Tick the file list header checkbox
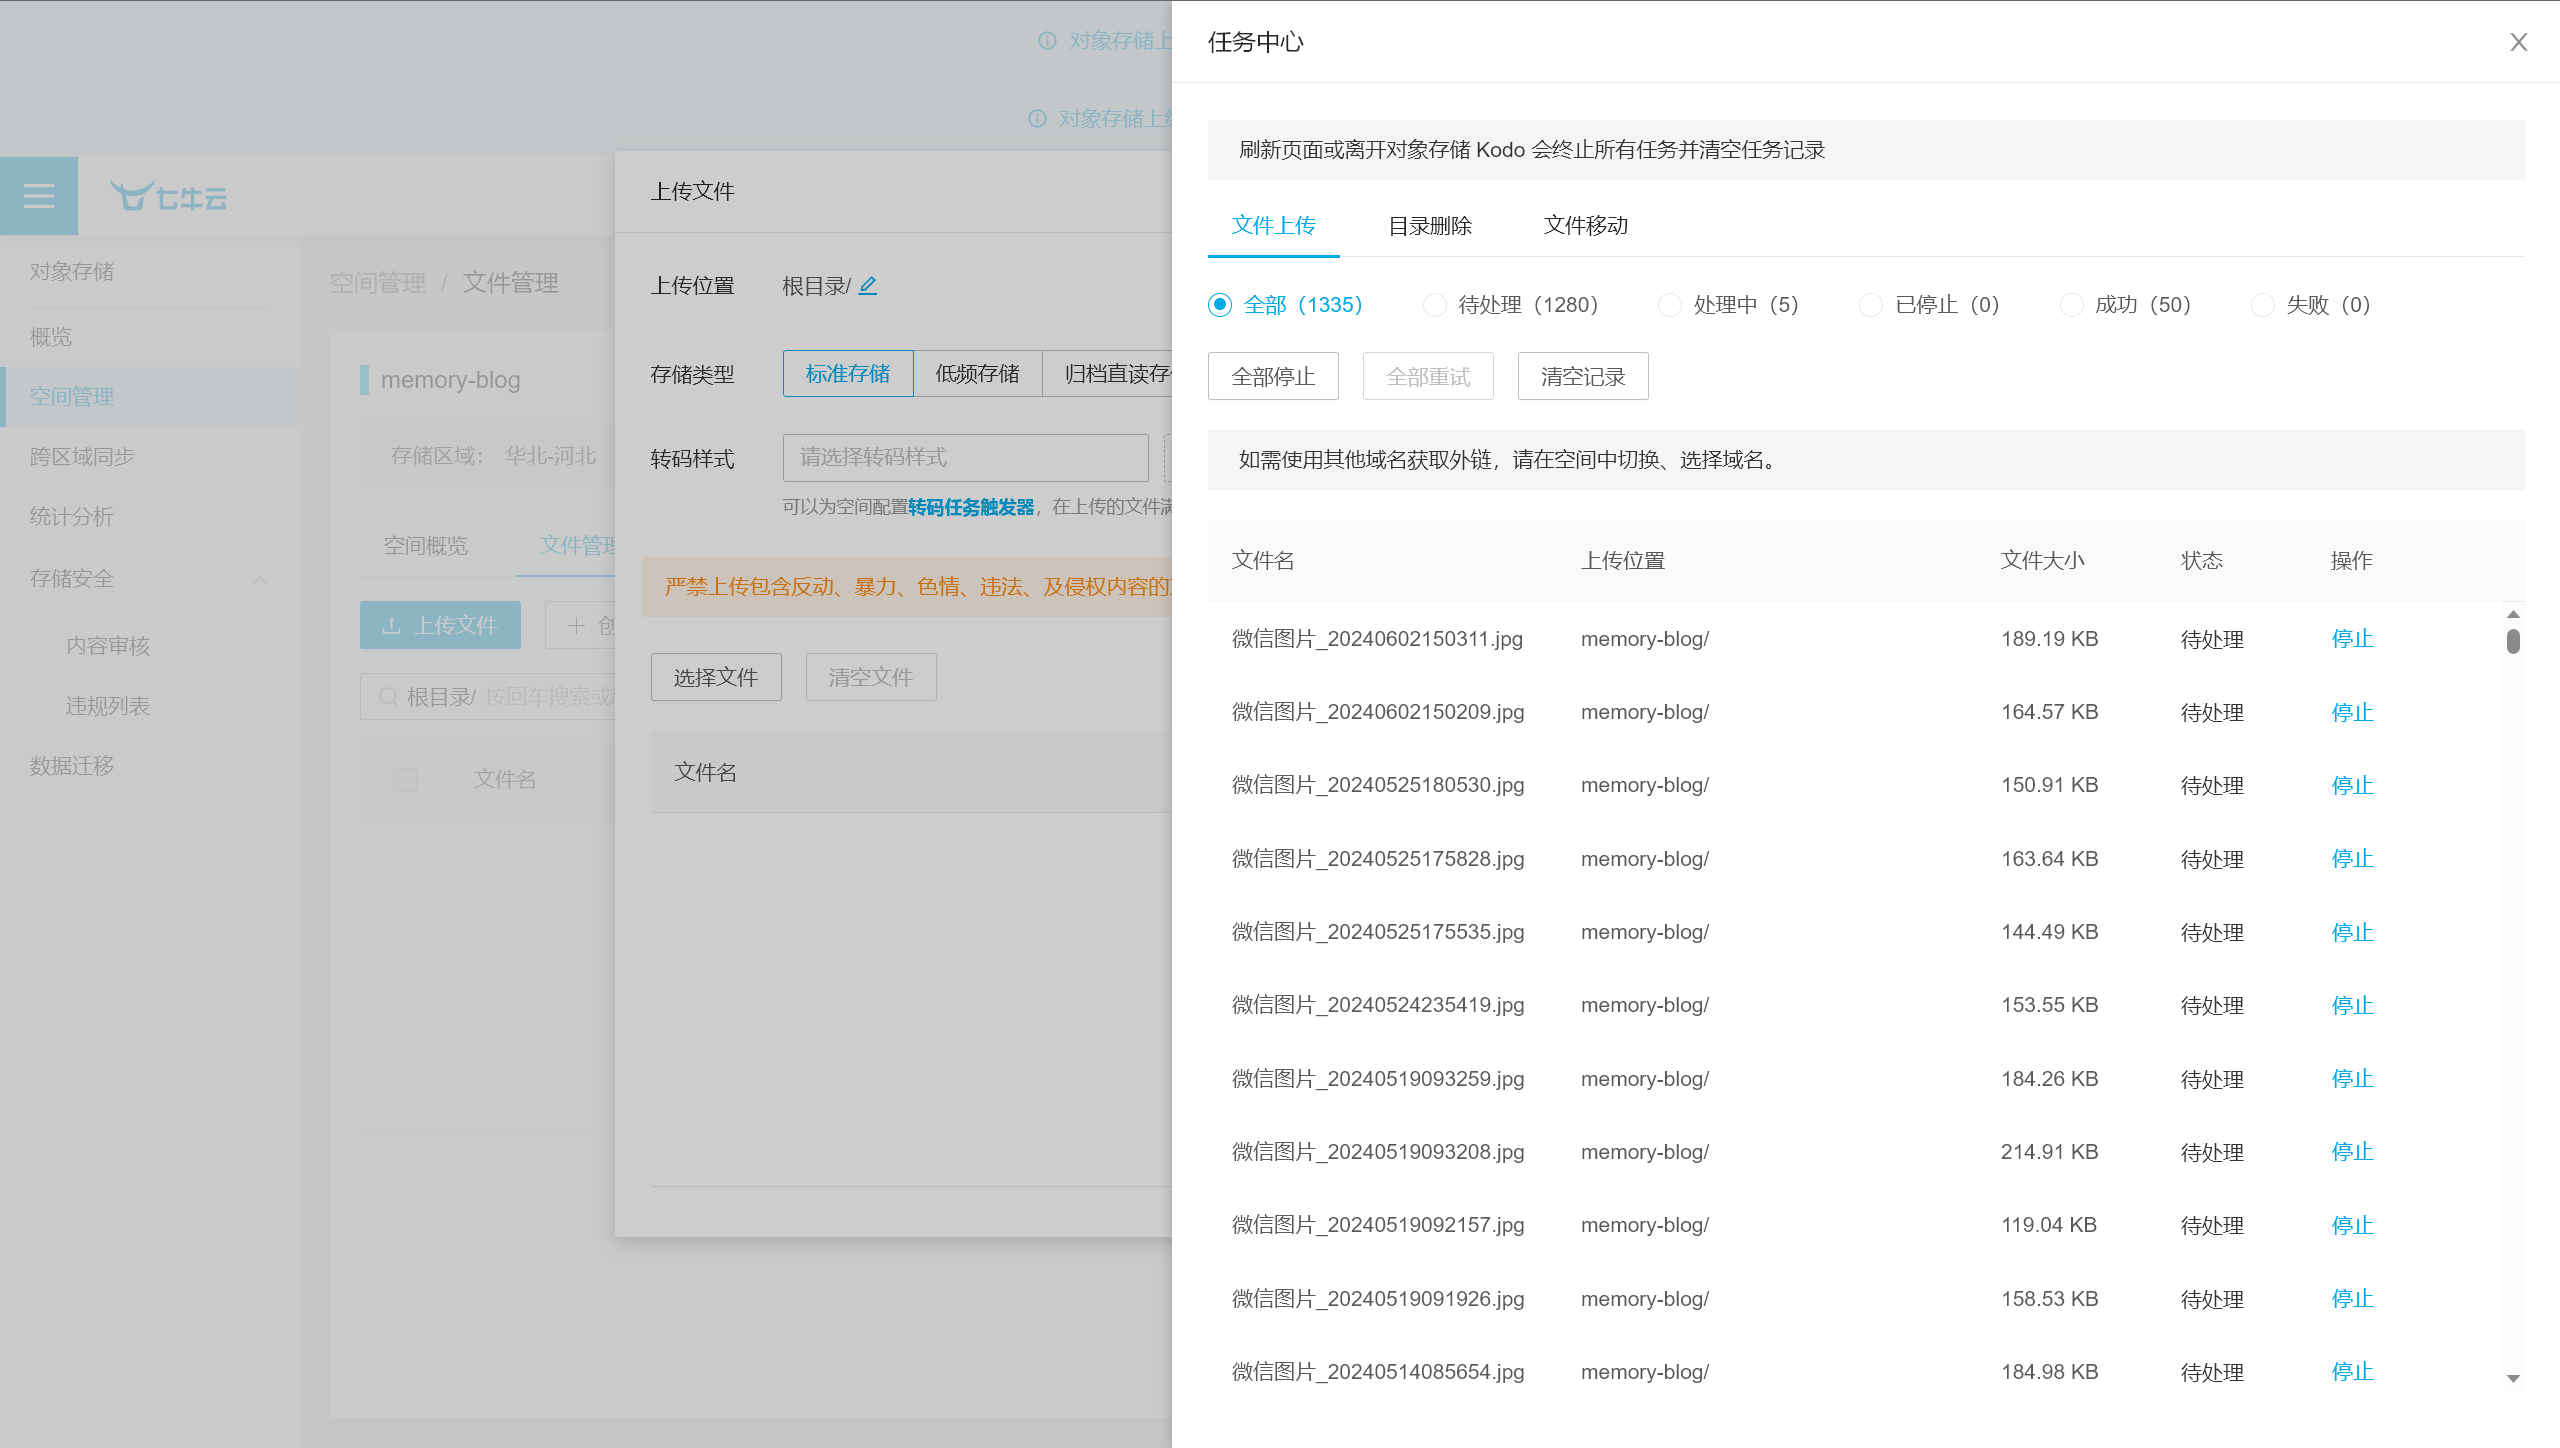This screenshot has width=2560, height=1448. coord(405,780)
